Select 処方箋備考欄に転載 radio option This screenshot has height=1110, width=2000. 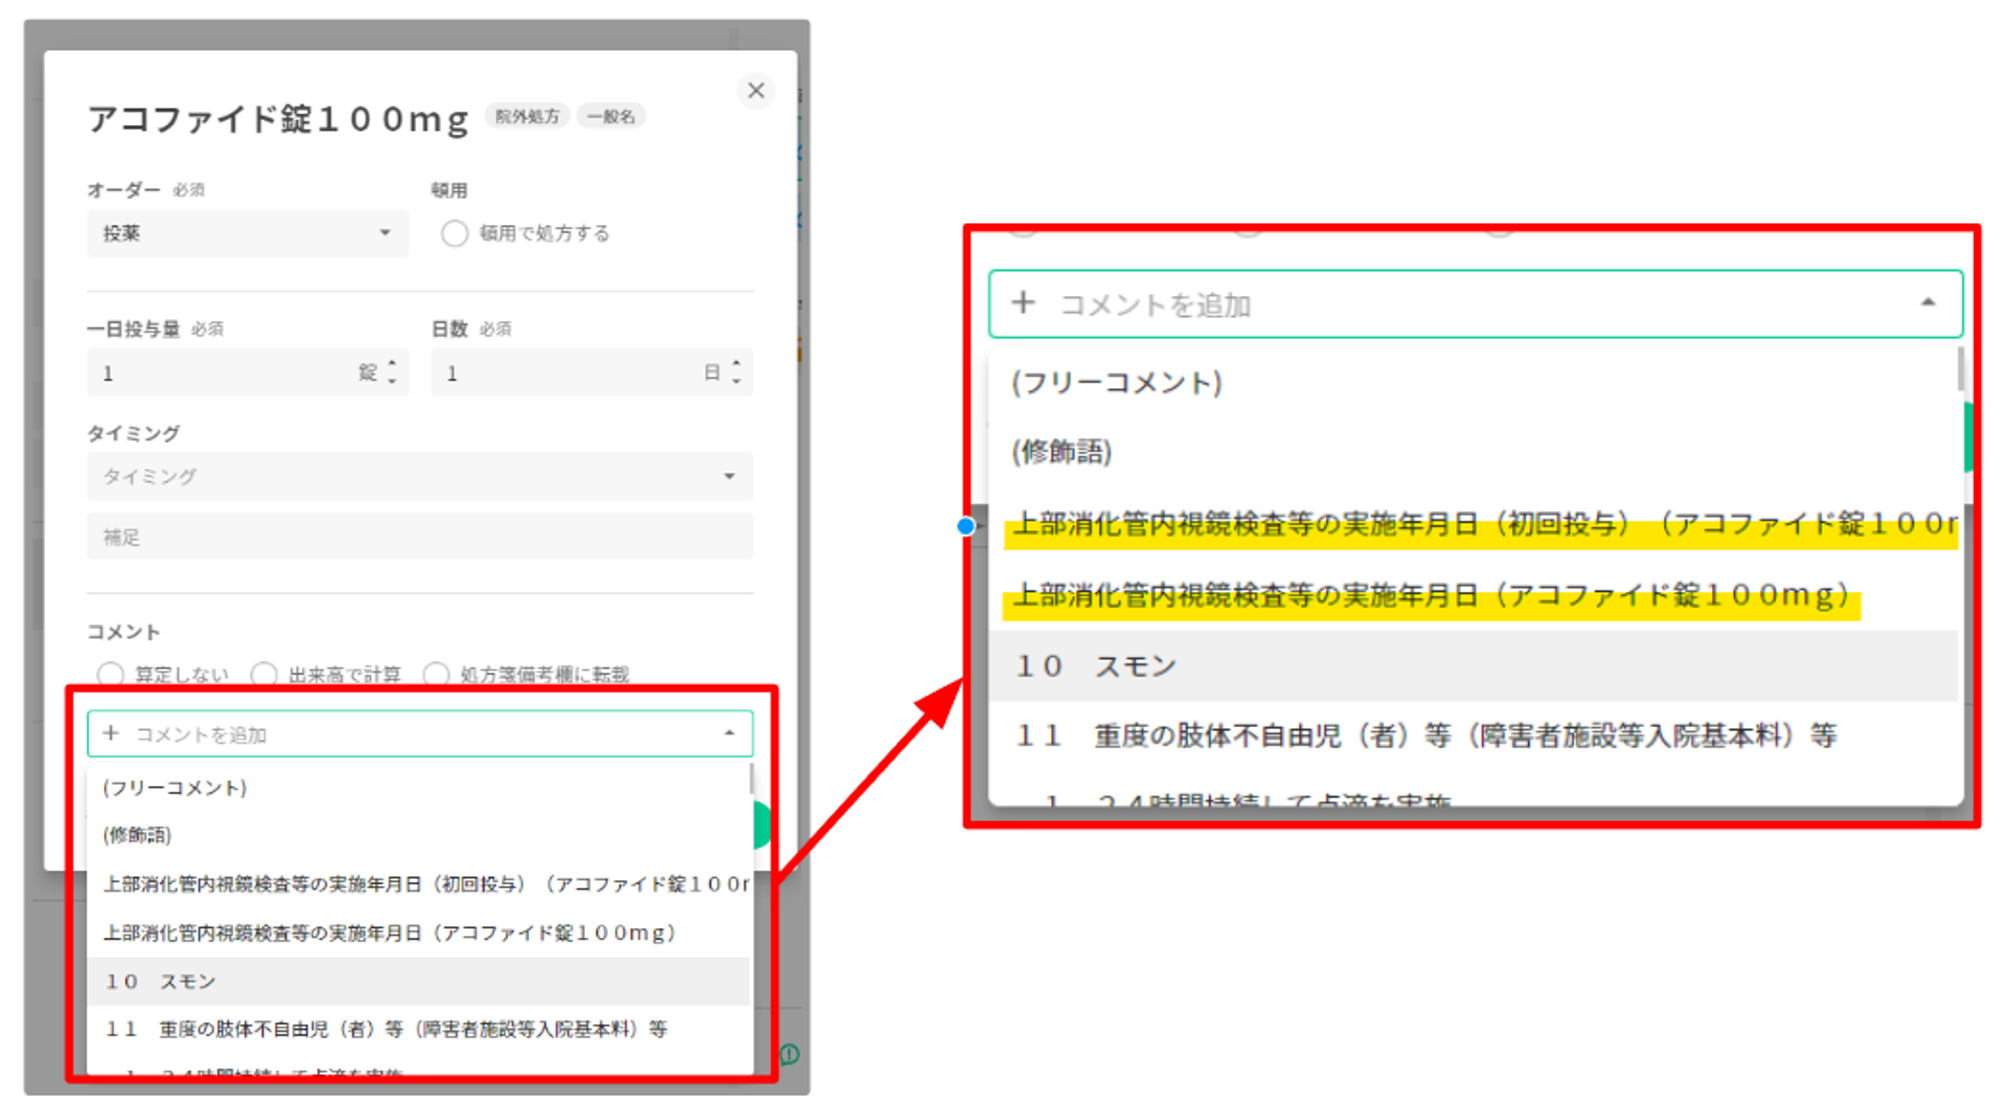(436, 674)
